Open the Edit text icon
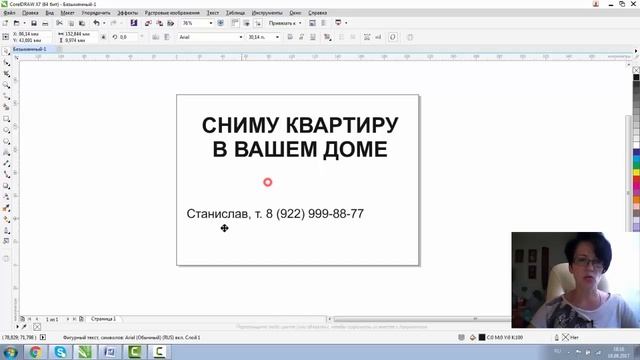Screen dimensions: 640x360 click(x=378, y=37)
